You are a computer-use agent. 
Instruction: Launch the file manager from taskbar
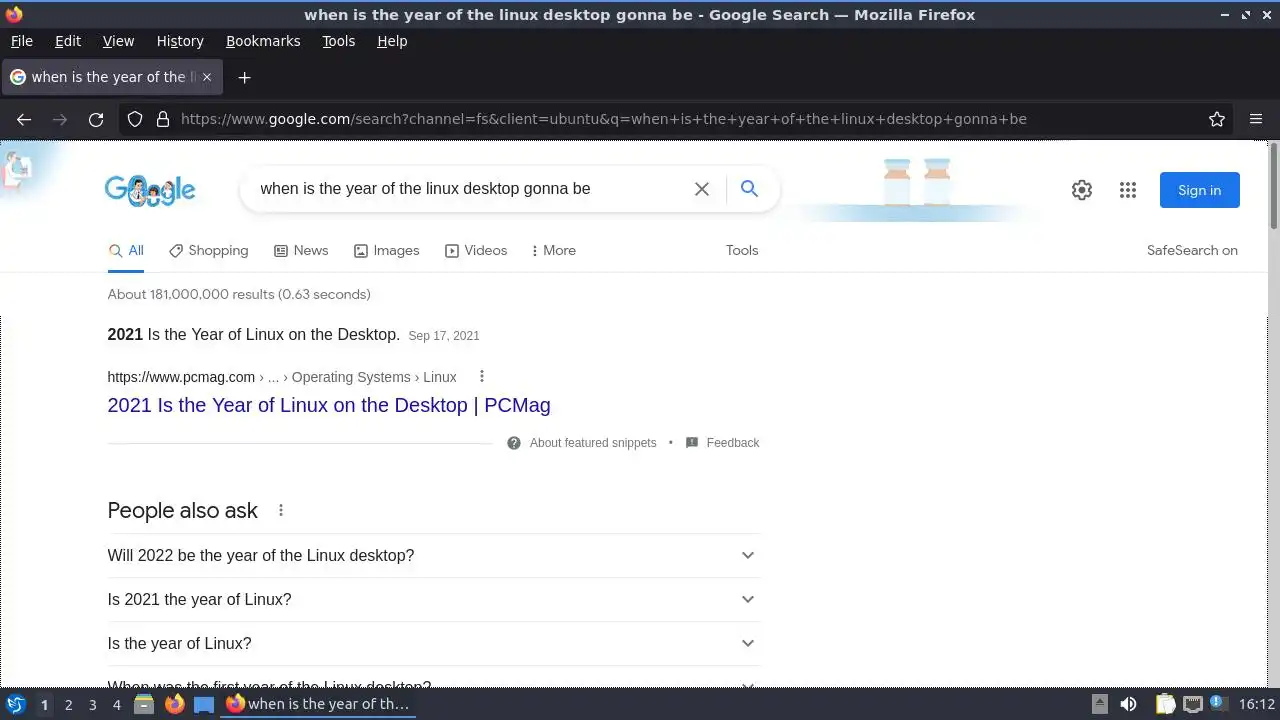click(144, 704)
